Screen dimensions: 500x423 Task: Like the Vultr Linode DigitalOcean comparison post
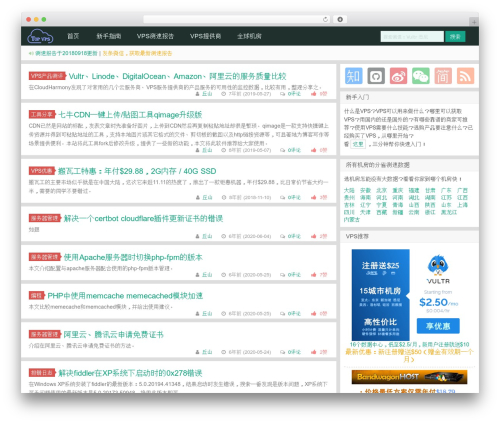[x=314, y=94]
